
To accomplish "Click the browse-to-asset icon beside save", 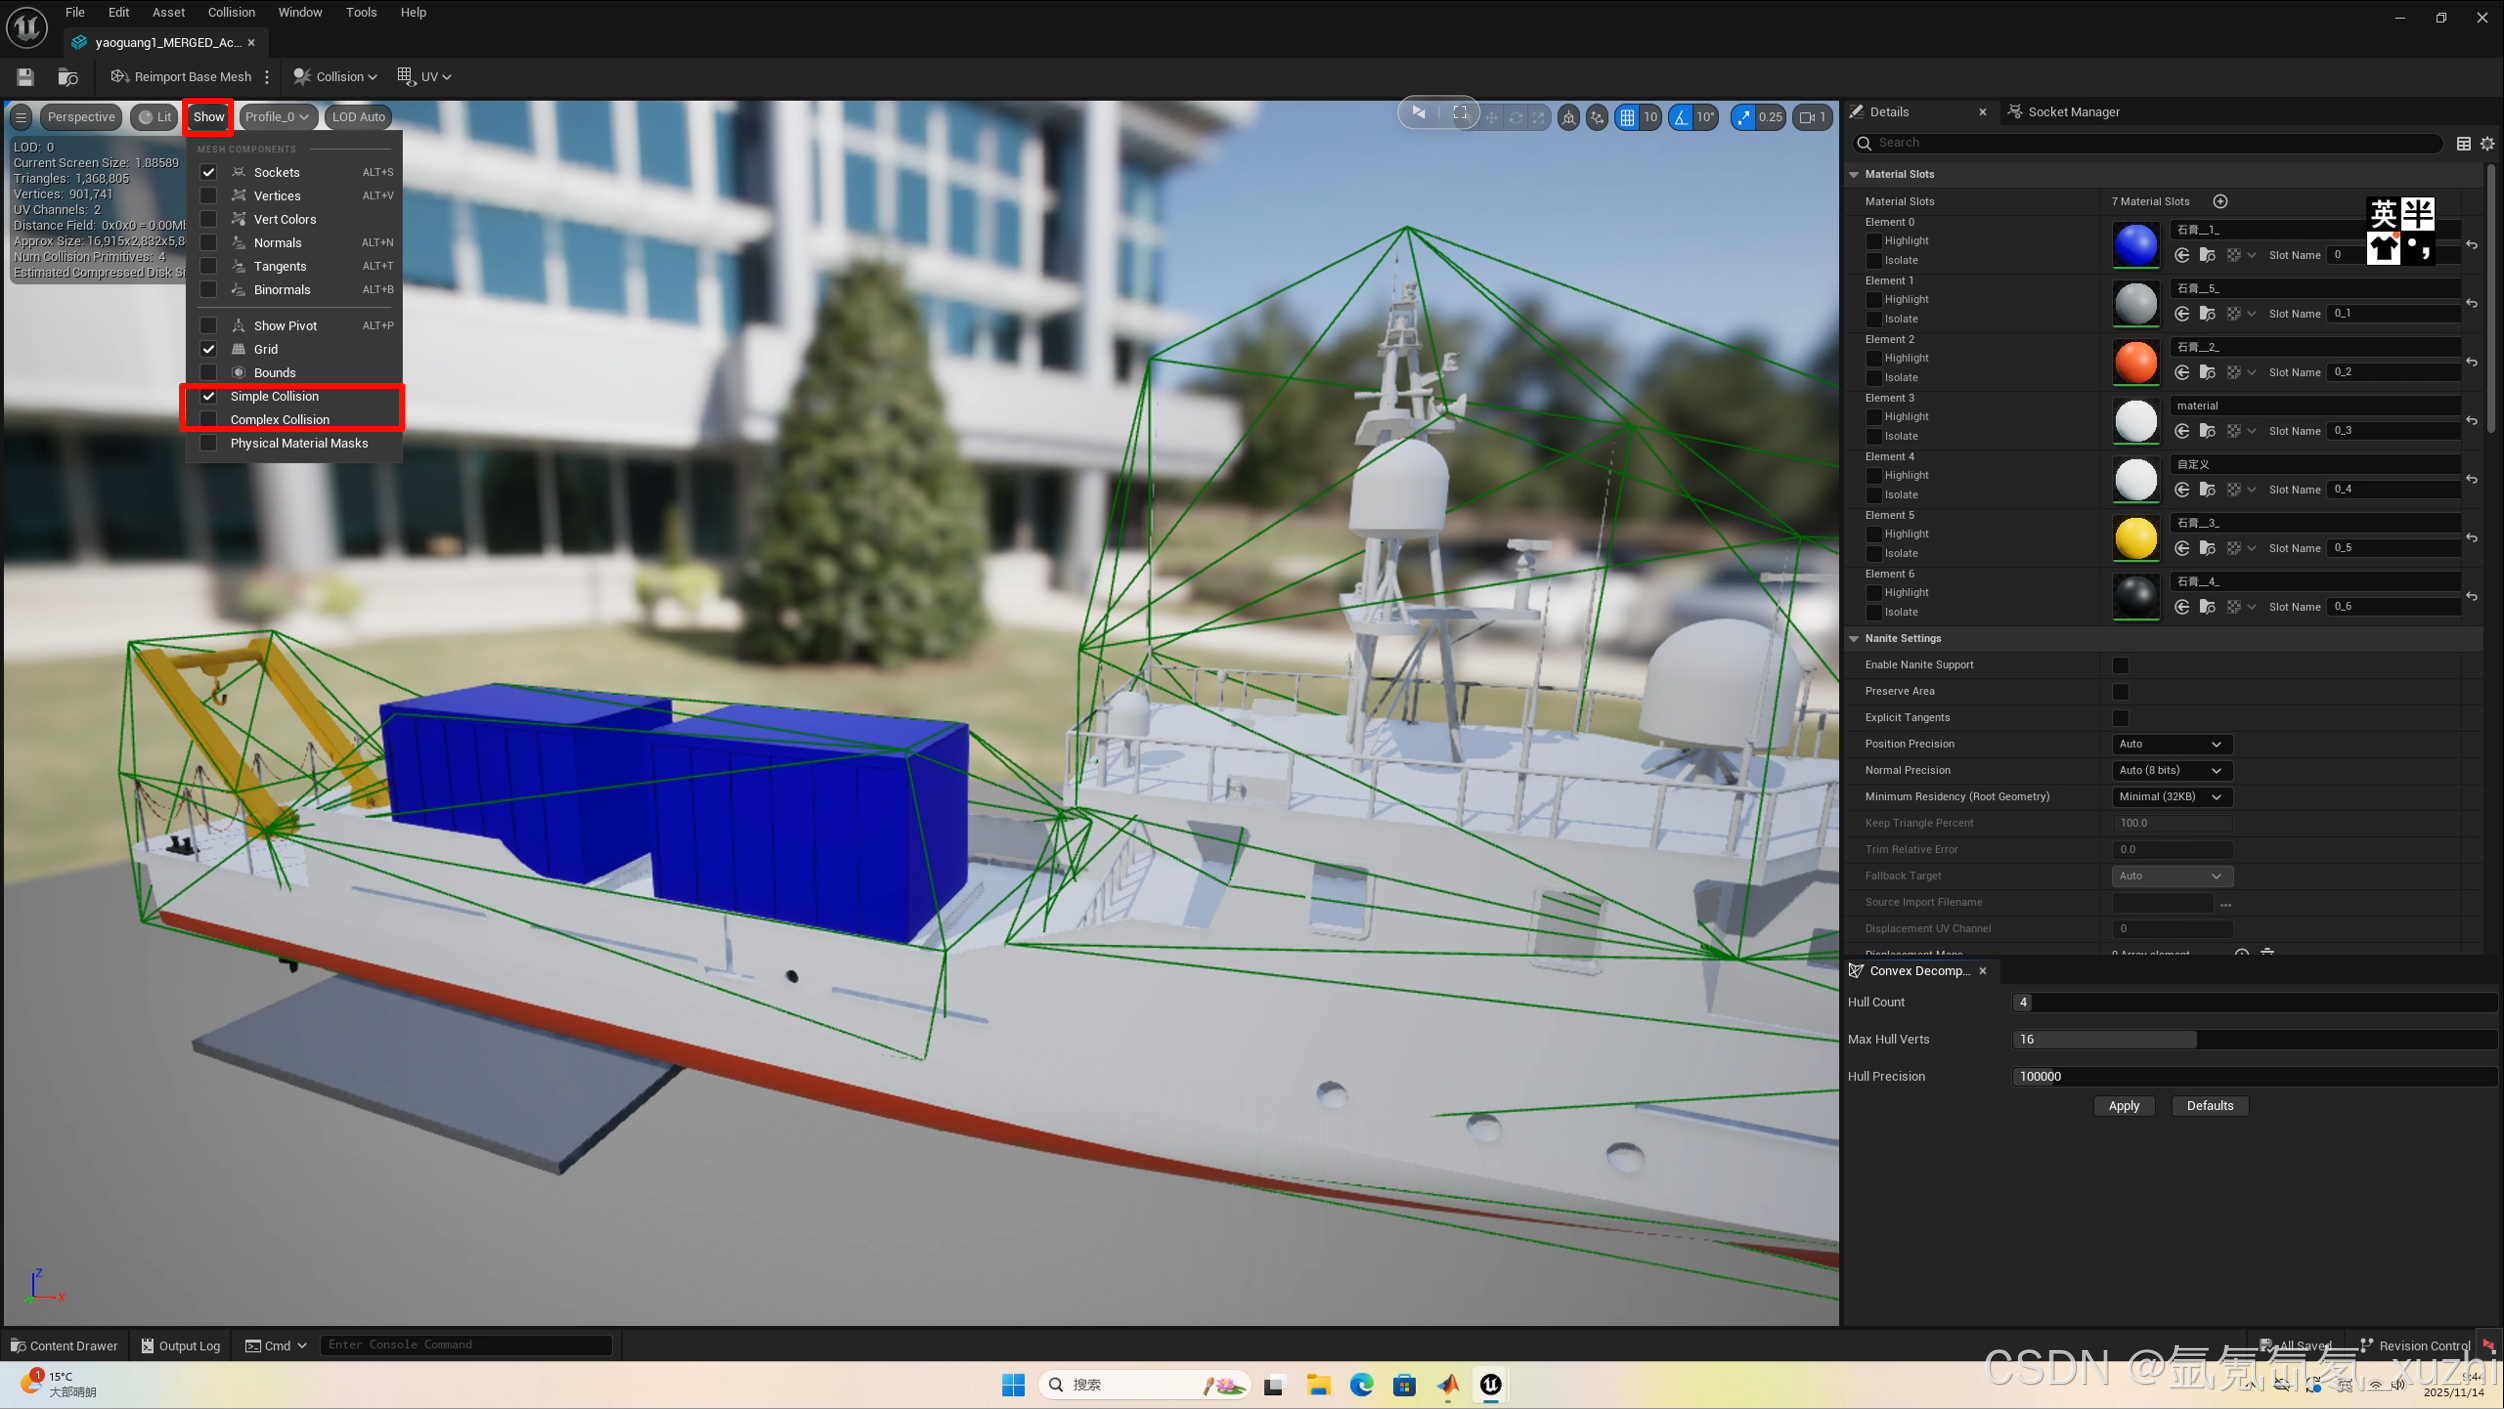I will coord(67,77).
